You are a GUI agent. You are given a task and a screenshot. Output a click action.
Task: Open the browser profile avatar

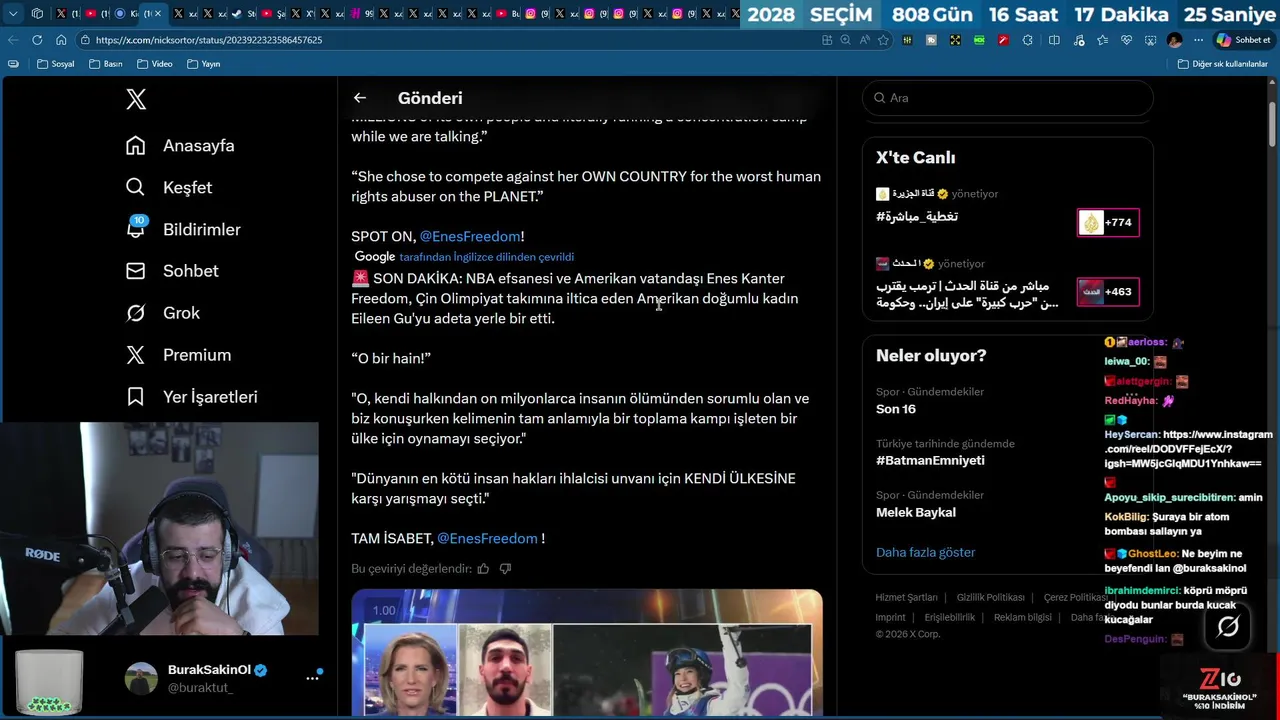click(x=1174, y=40)
